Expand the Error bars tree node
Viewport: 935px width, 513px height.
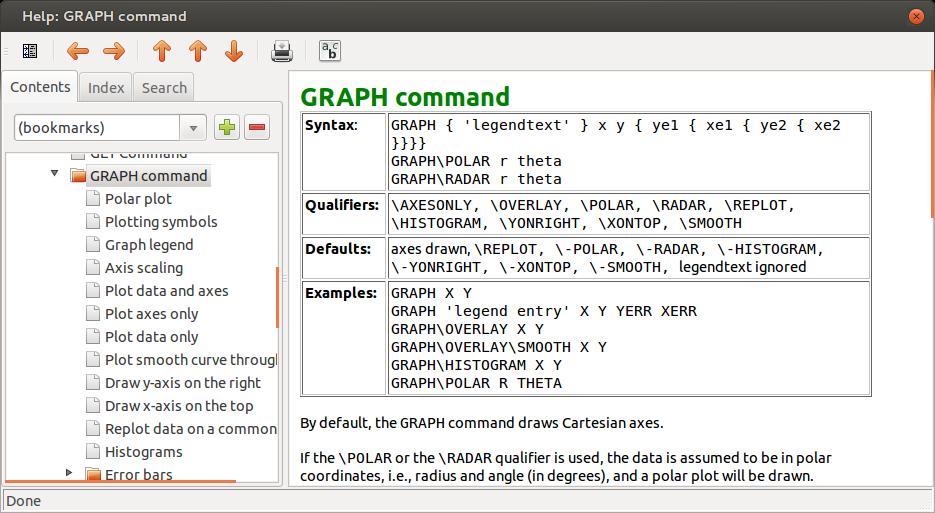(x=69, y=473)
